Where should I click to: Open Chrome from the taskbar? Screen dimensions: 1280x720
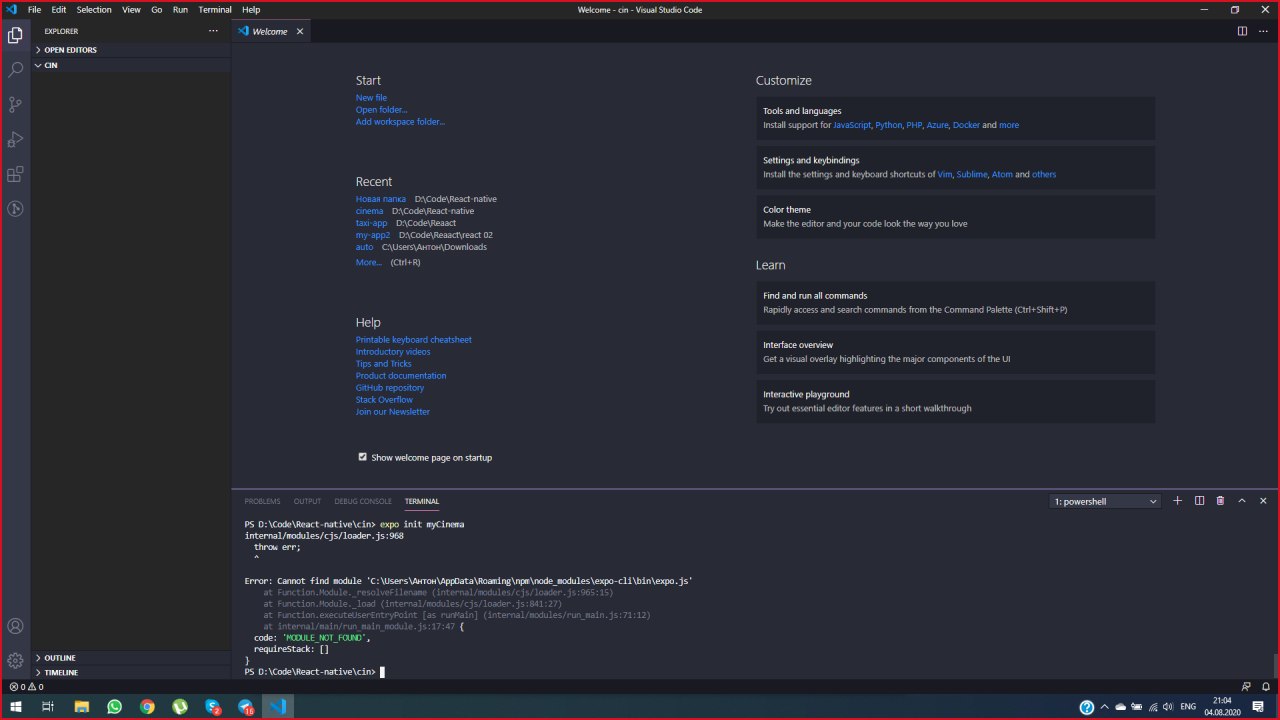[x=147, y=707]
